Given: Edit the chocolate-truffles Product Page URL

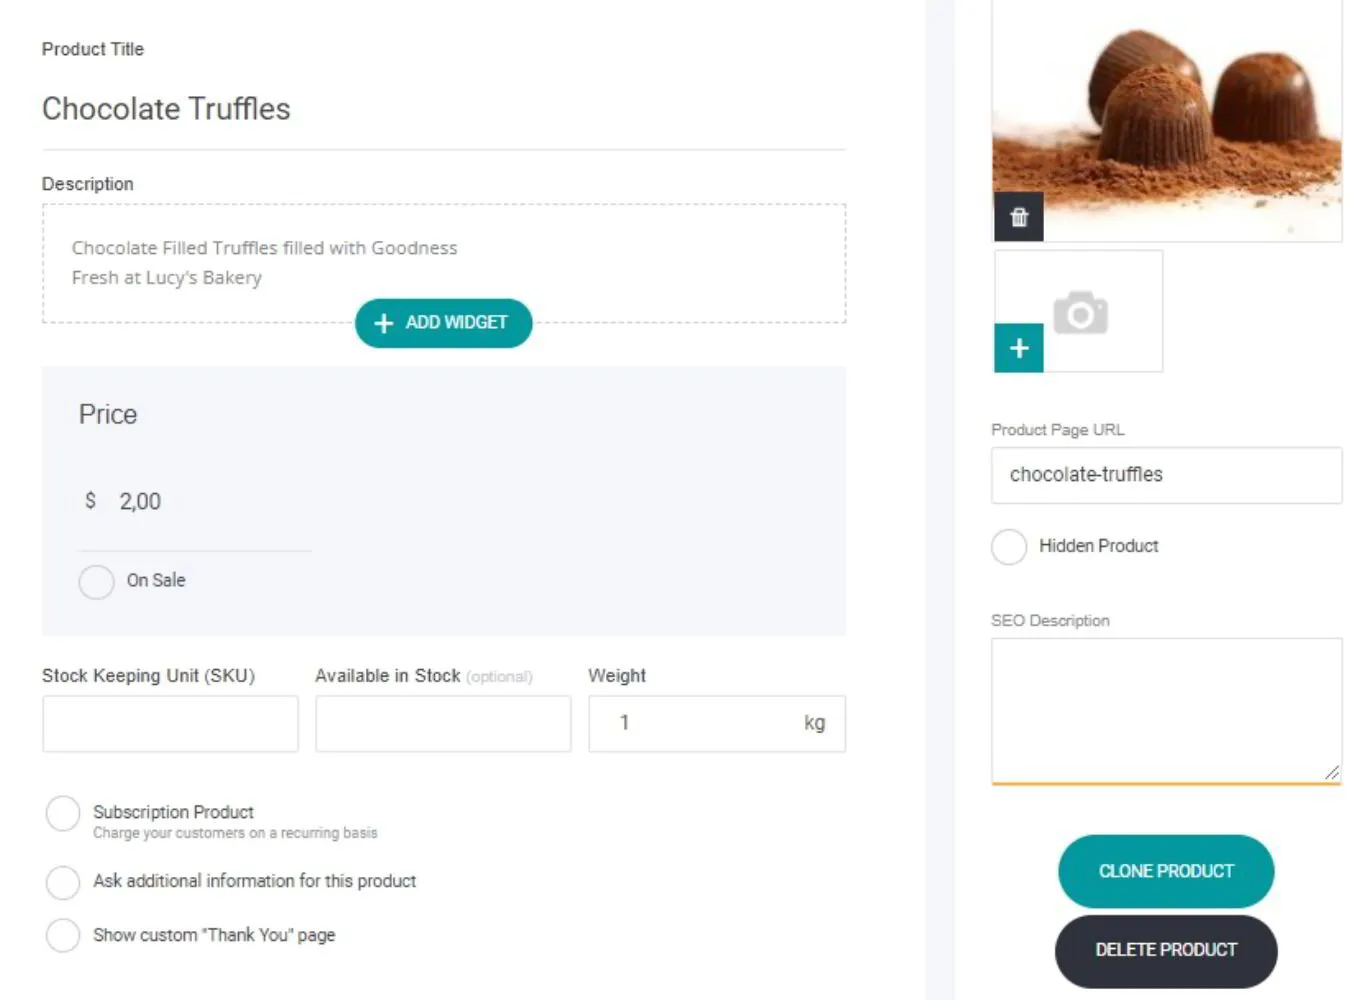Looking at the screenshot, I should [1166, 475].
